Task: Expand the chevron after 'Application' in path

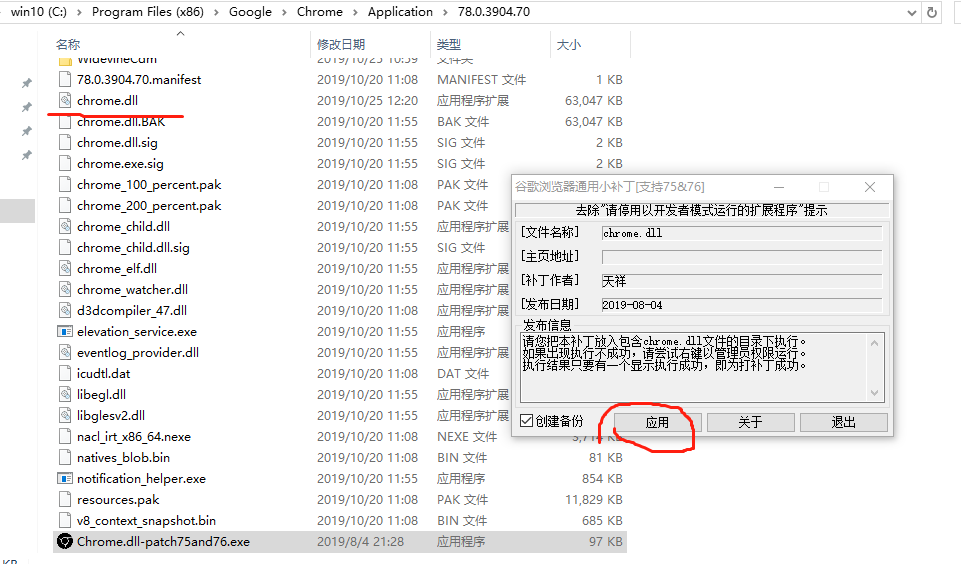Action: point(446,12)
